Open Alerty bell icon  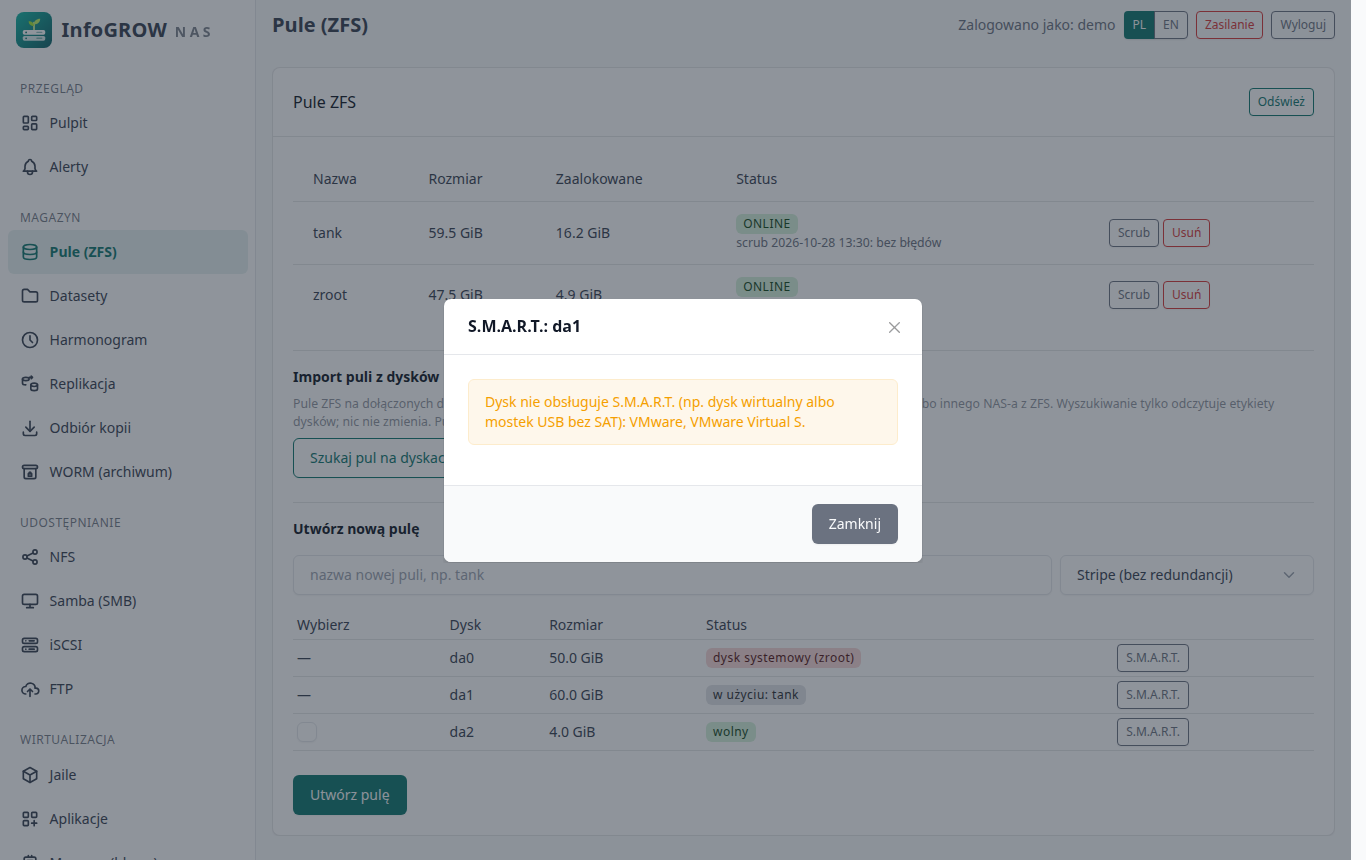point(30,167)
